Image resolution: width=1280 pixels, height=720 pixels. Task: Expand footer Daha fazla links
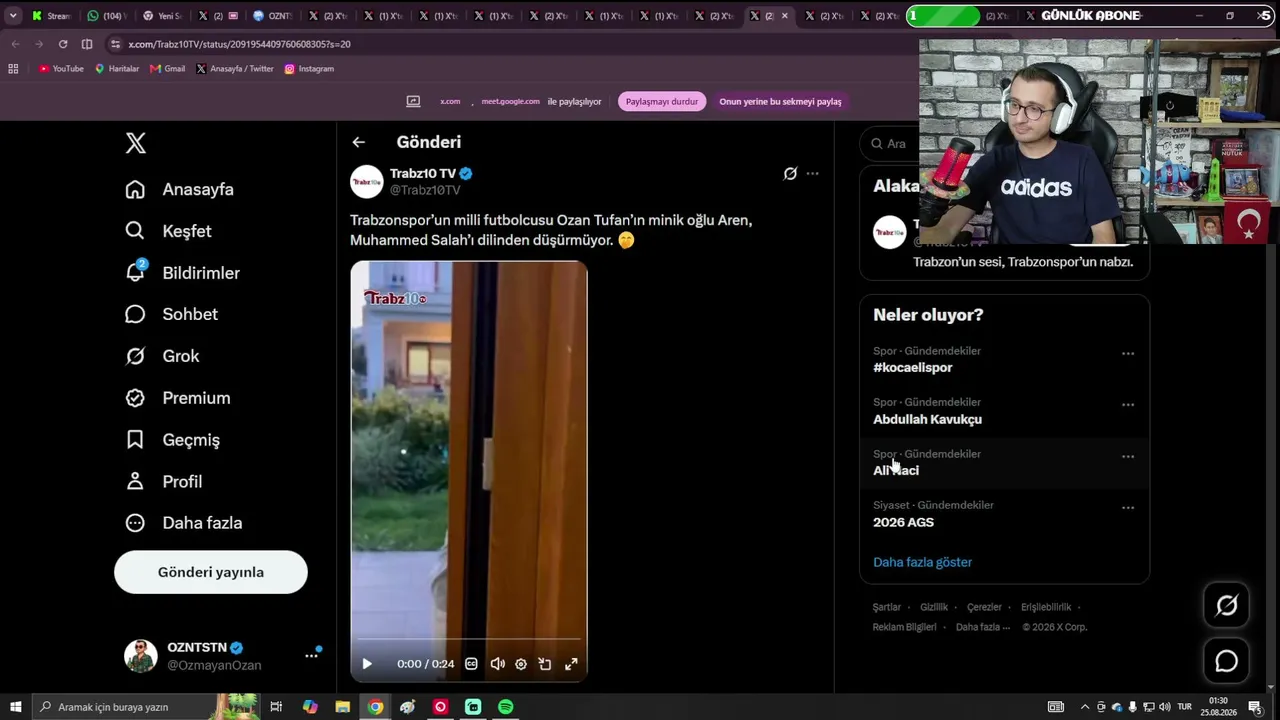pos(983,627)
